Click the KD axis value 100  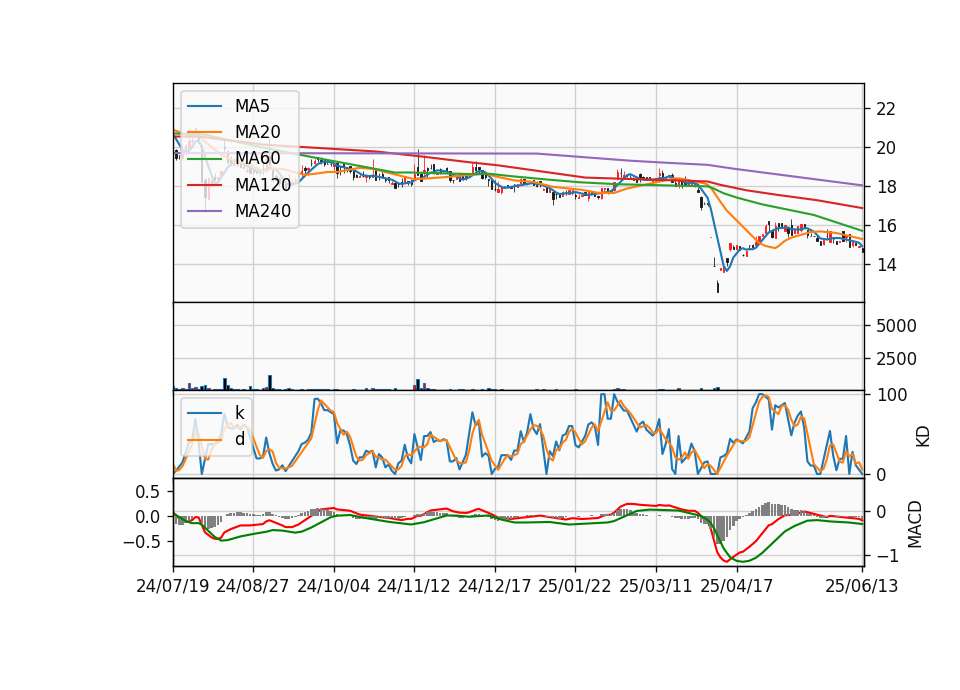pos(891,395)
